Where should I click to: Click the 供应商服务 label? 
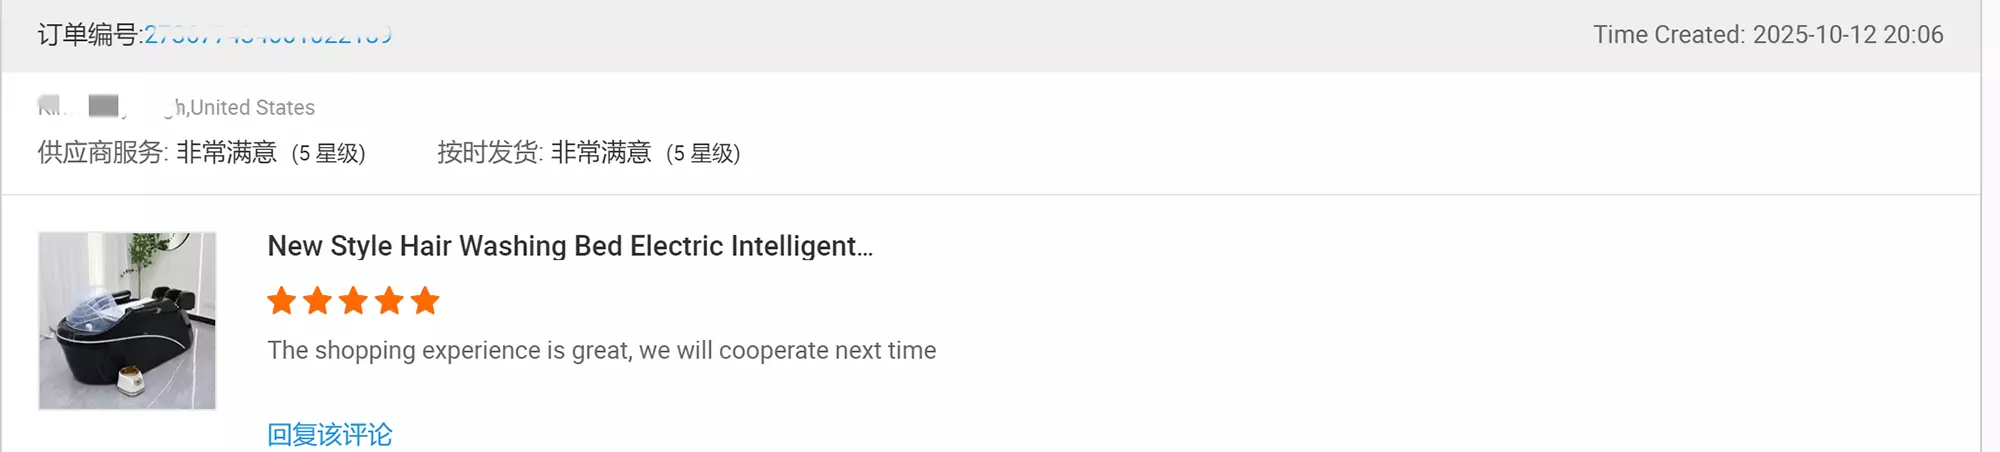102,153
